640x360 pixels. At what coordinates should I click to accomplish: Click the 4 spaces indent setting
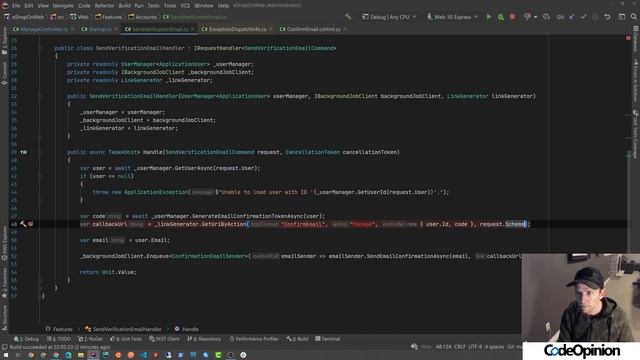click(494, 347)
